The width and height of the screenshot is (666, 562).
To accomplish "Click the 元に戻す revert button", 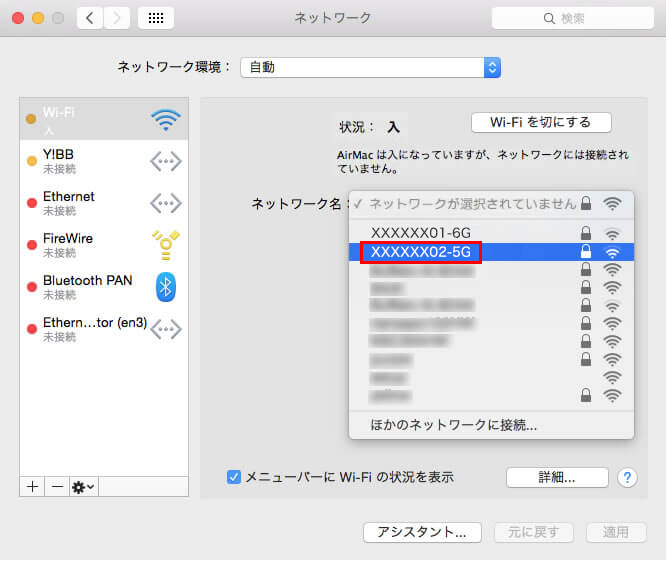I will (534, 532).
